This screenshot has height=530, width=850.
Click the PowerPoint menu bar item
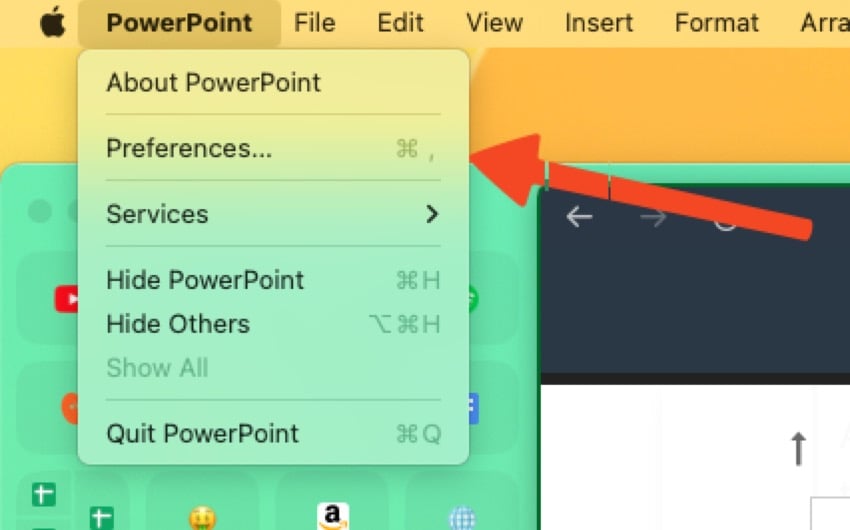179,23
